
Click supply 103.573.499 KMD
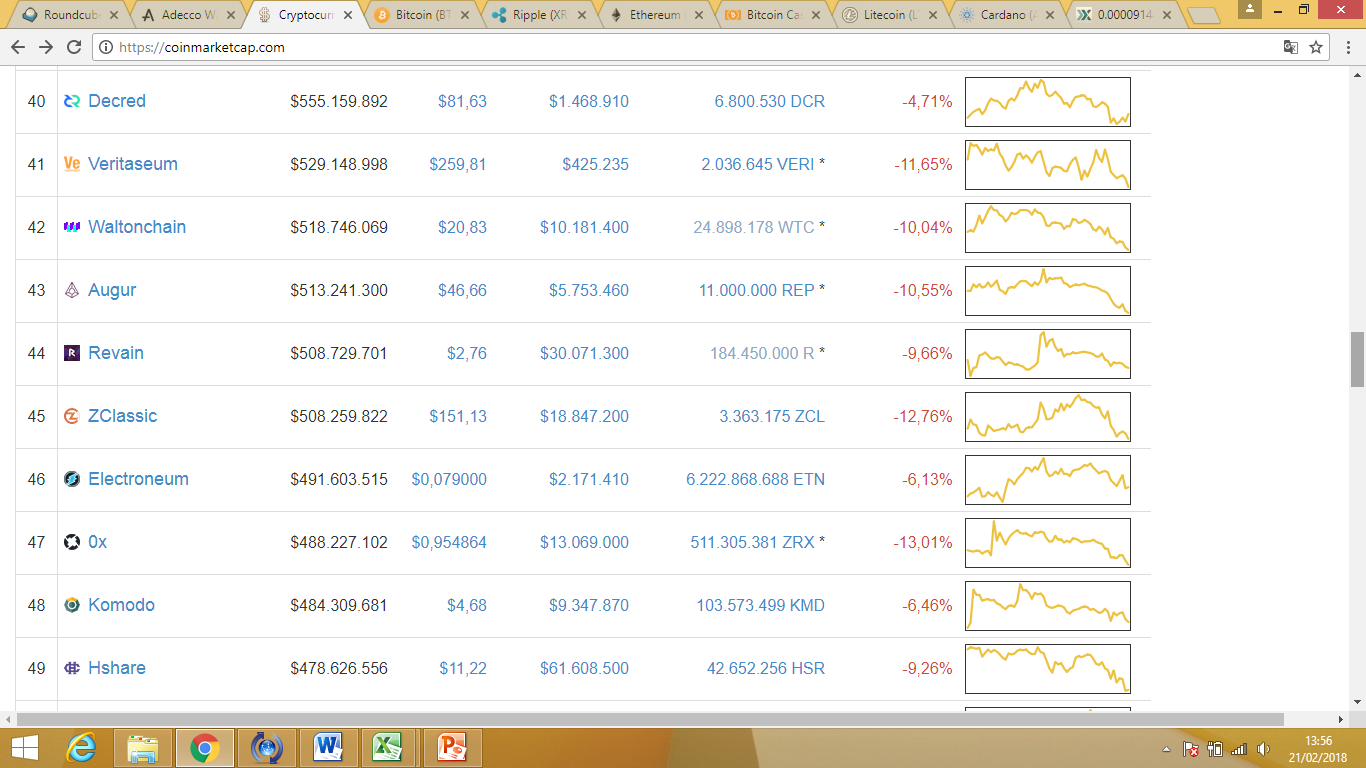[761, 605]
